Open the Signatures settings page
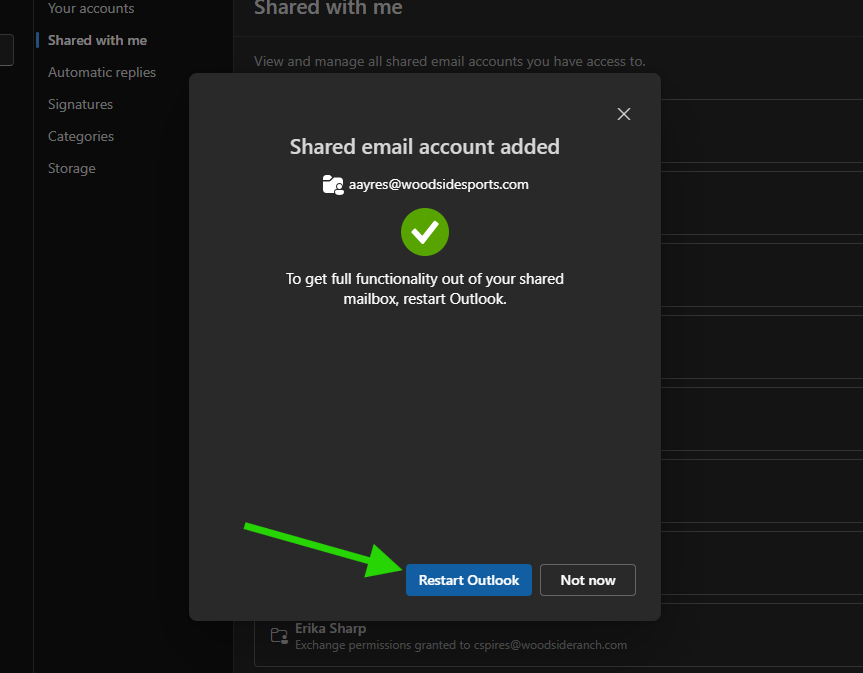This screenshot has width=863, height=673. coord(80,104)
